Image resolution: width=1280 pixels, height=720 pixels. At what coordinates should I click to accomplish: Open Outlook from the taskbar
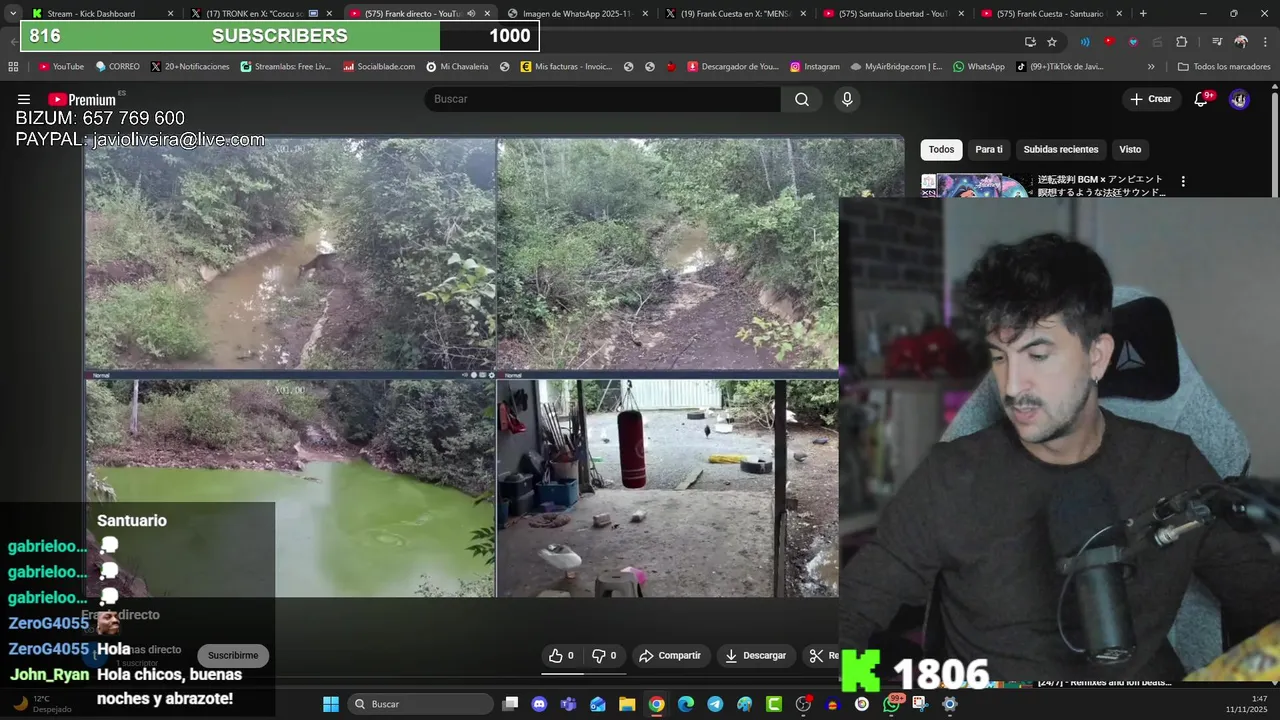[x=598, y=704]
